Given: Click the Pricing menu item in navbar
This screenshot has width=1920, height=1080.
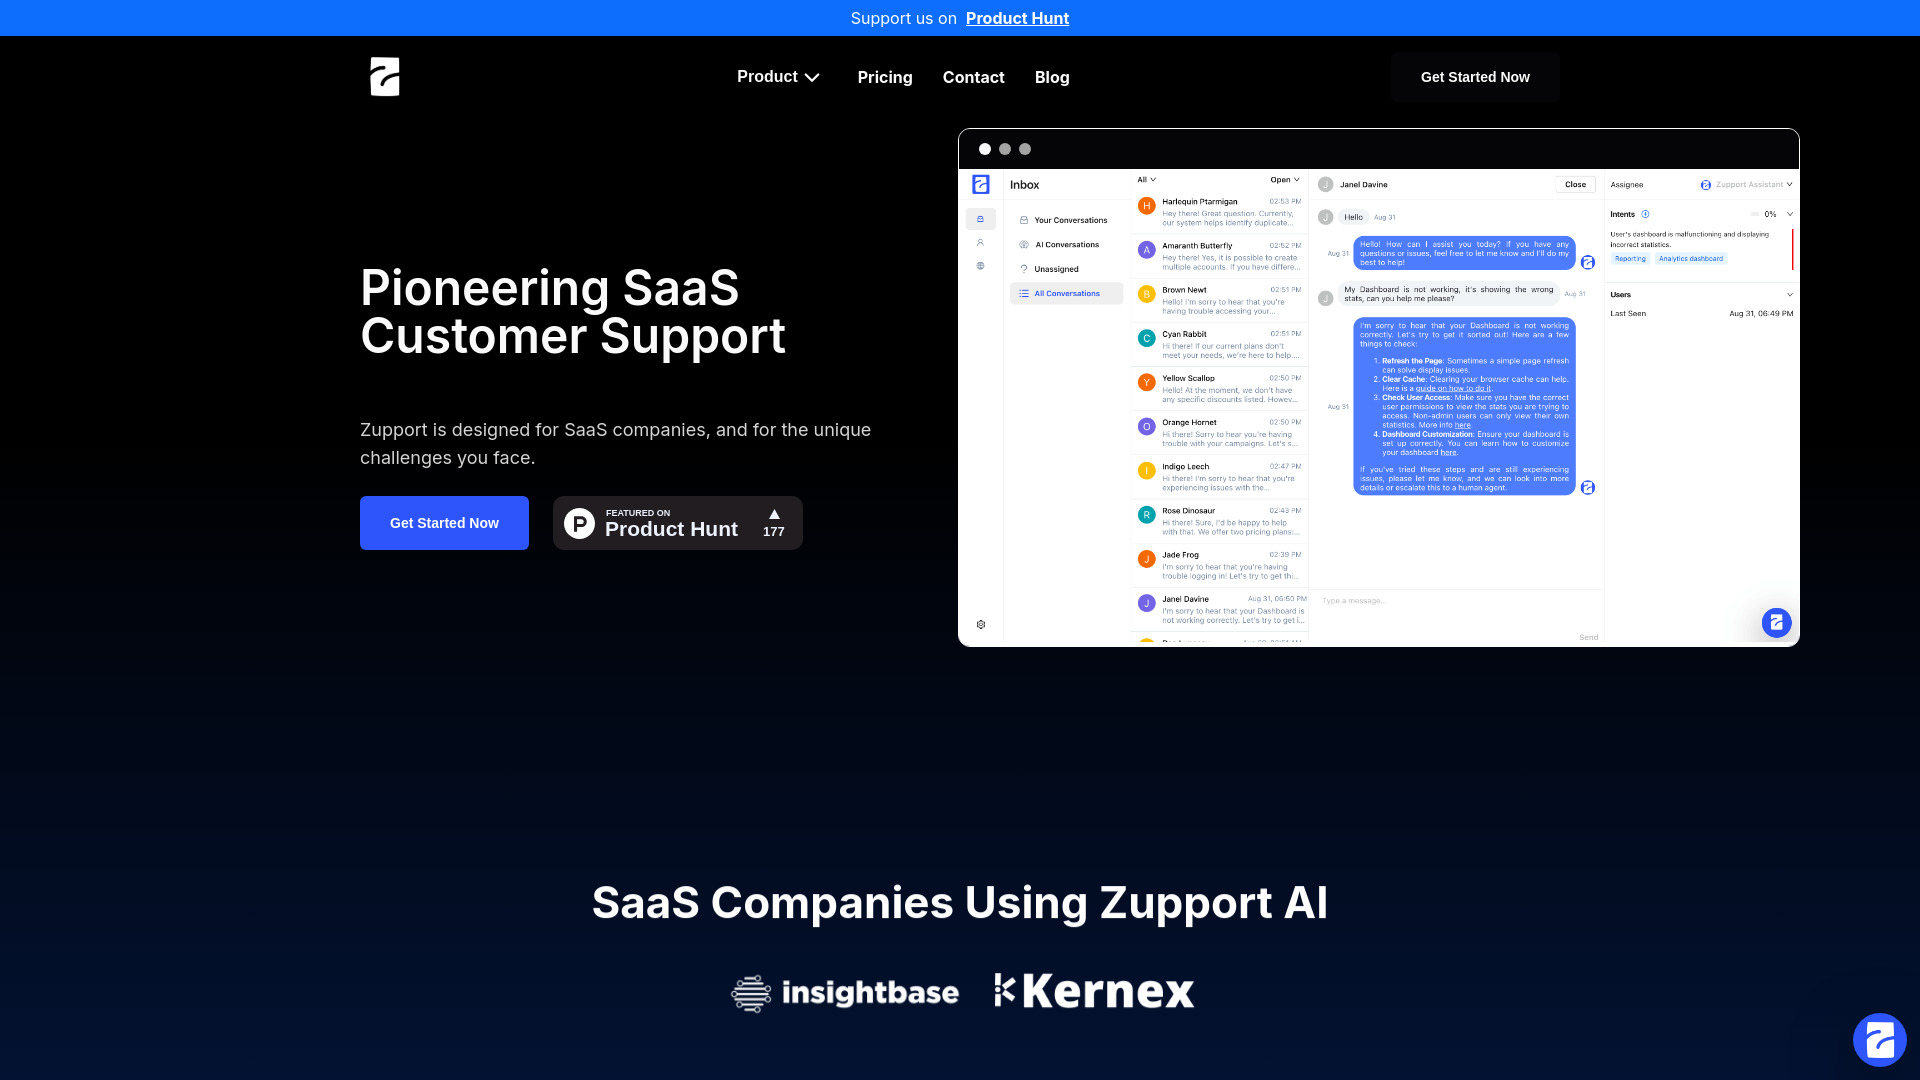Looking at the screenshot, I should tap(885, 76).
